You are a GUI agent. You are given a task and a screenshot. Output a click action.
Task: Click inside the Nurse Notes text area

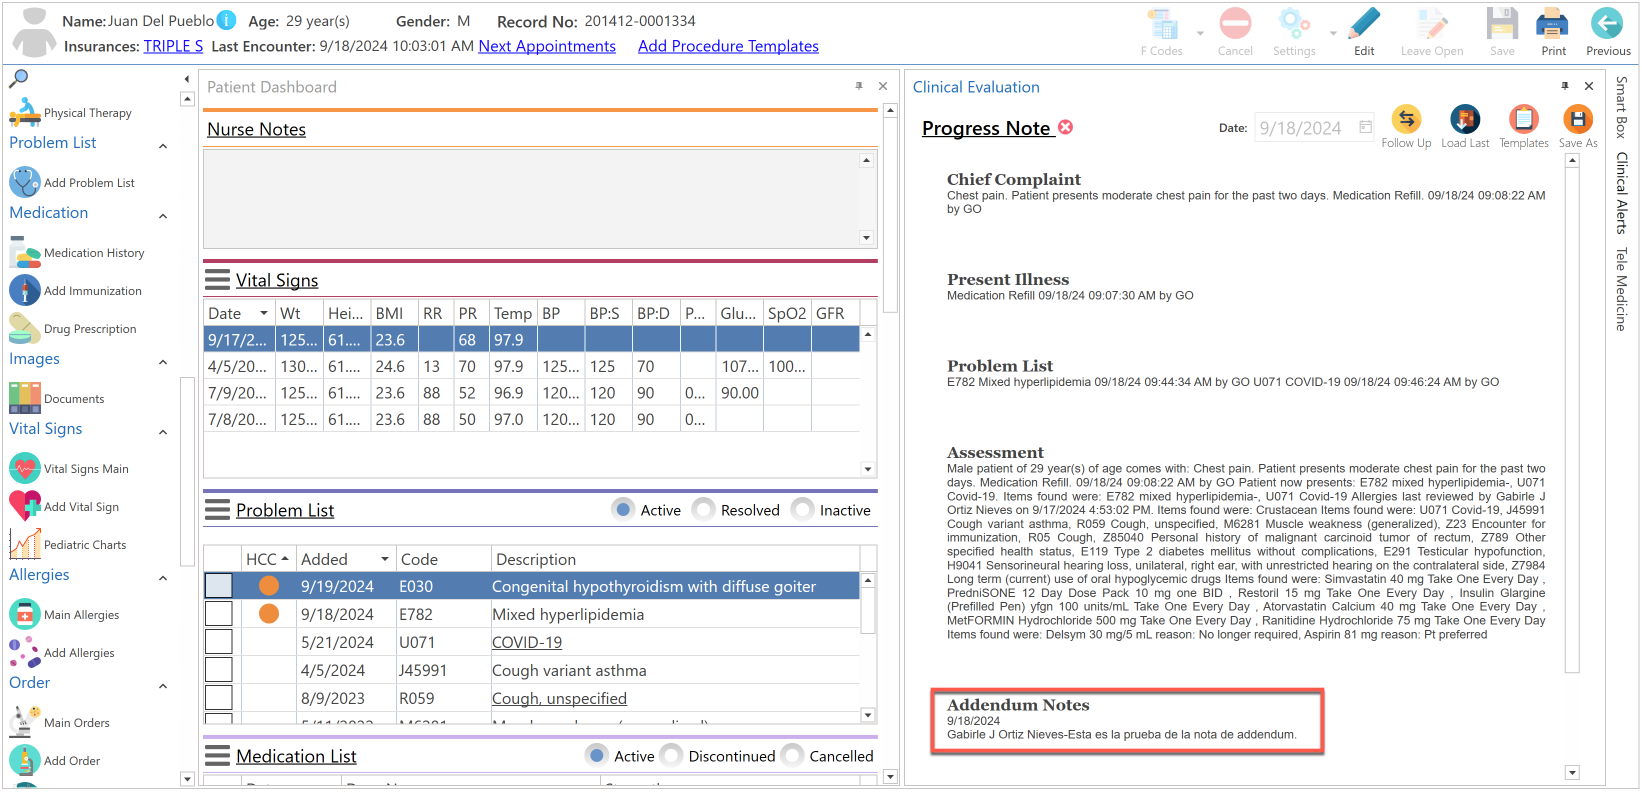pos(531,198)
